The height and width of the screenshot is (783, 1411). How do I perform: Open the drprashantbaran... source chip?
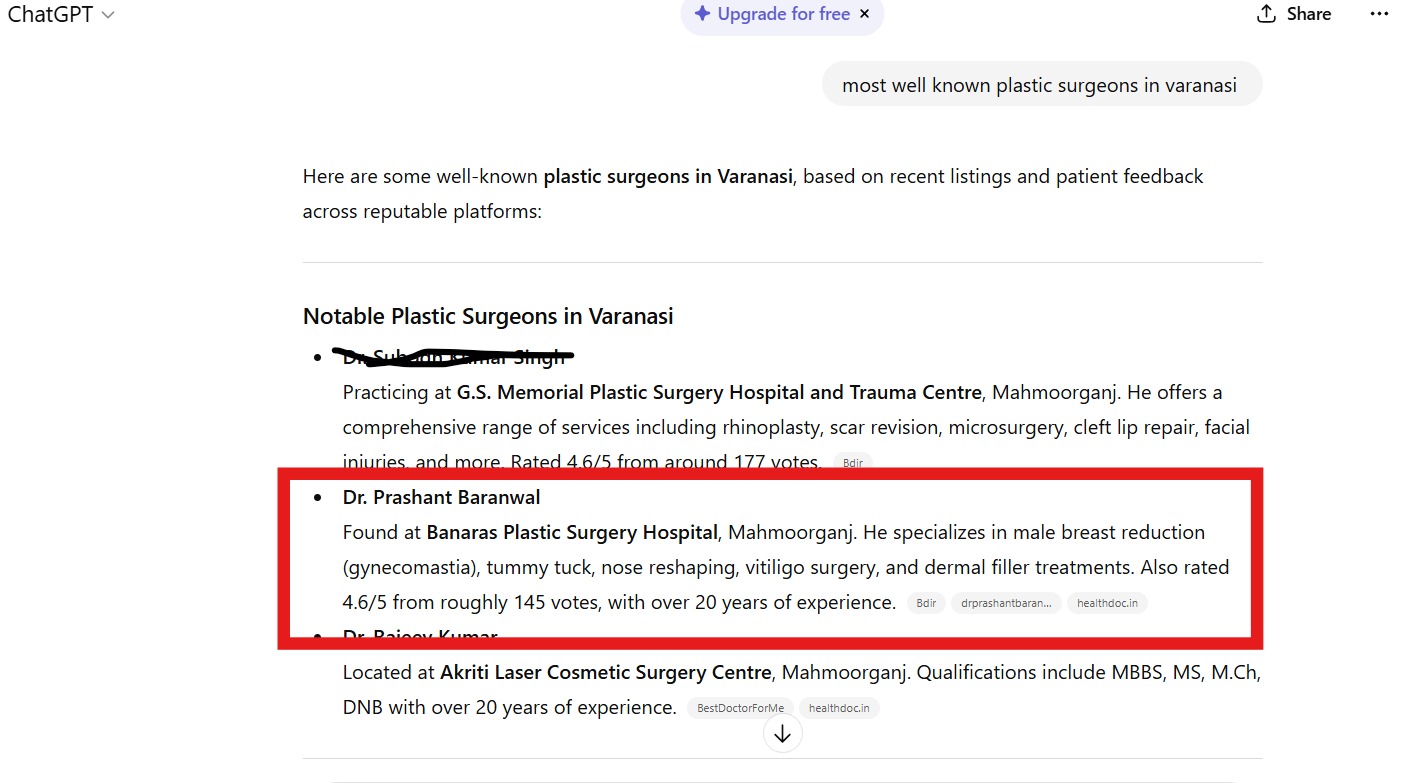[x=1006, y=603]
